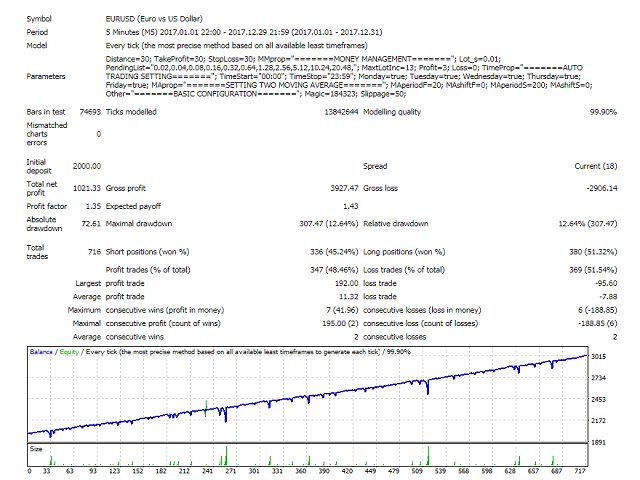Click the Balance legend label in chart
The height and width of the screenshot is (480, 640).
41,352
